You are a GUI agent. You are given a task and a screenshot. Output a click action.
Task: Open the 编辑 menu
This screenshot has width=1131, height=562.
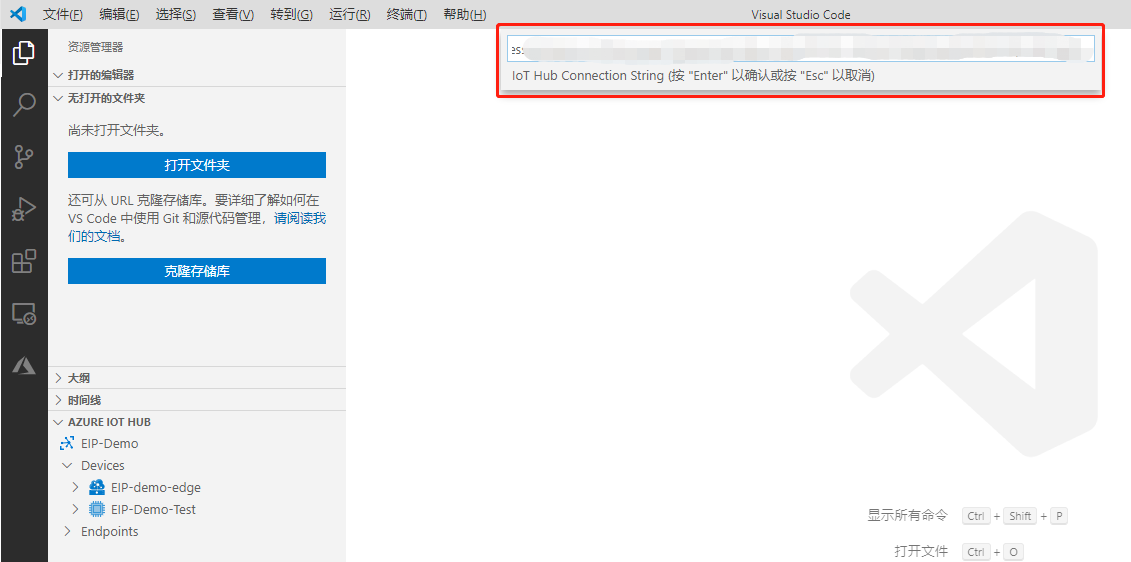pos(119,14)
